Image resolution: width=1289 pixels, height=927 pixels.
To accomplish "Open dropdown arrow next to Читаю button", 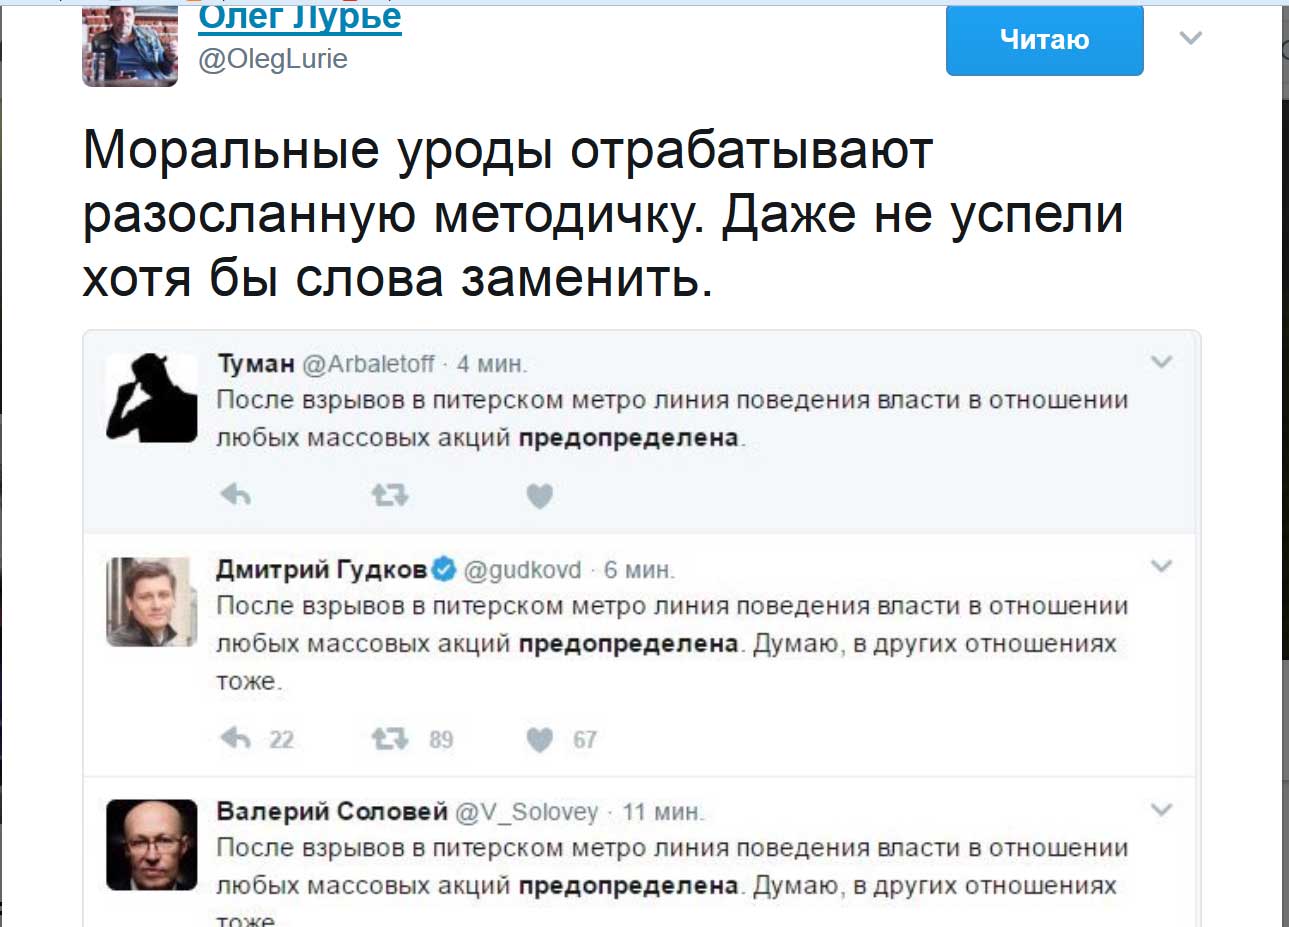I will click(1190, 39).
